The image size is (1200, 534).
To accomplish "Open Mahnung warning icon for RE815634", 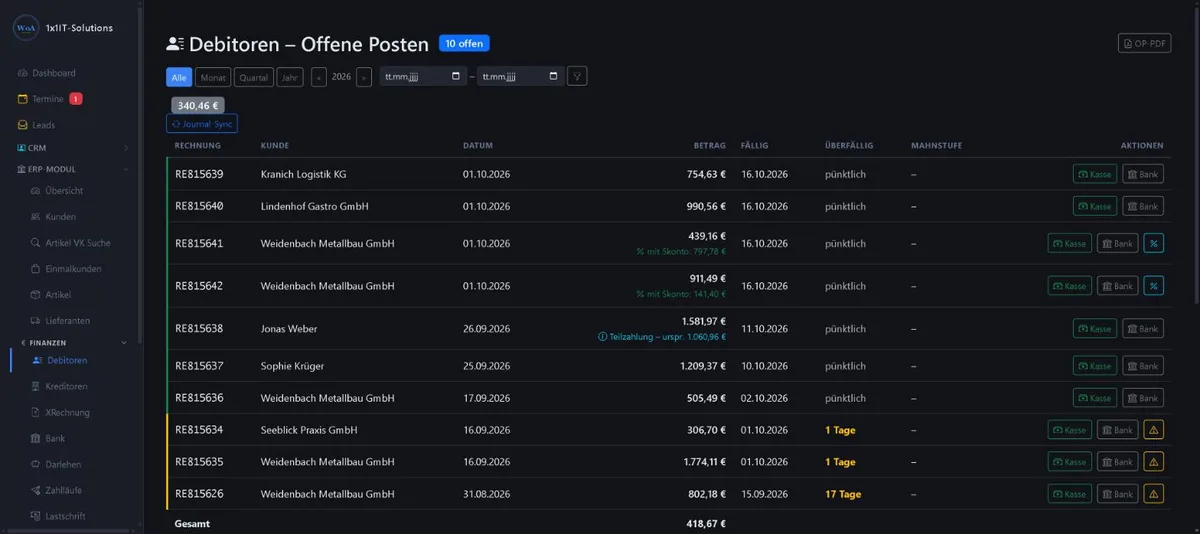I will 1153,430.
